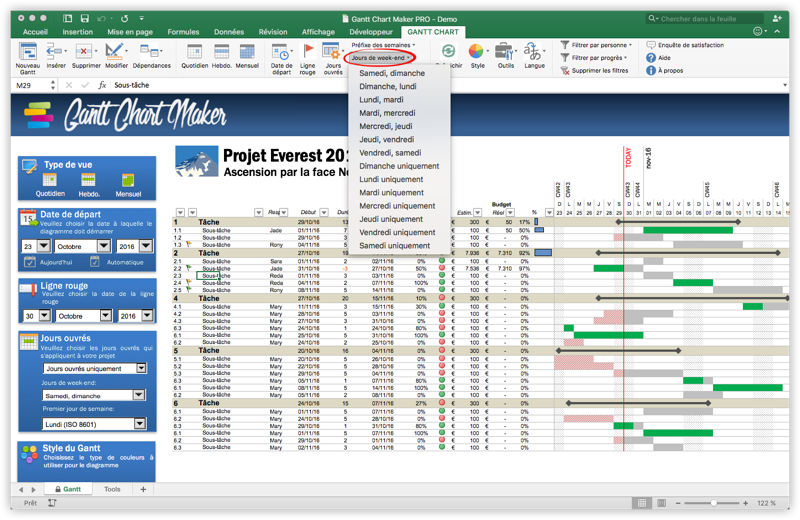Add a new sheet with the plus button
This screenshot has width=800, height=520.
tap(143, 489)
